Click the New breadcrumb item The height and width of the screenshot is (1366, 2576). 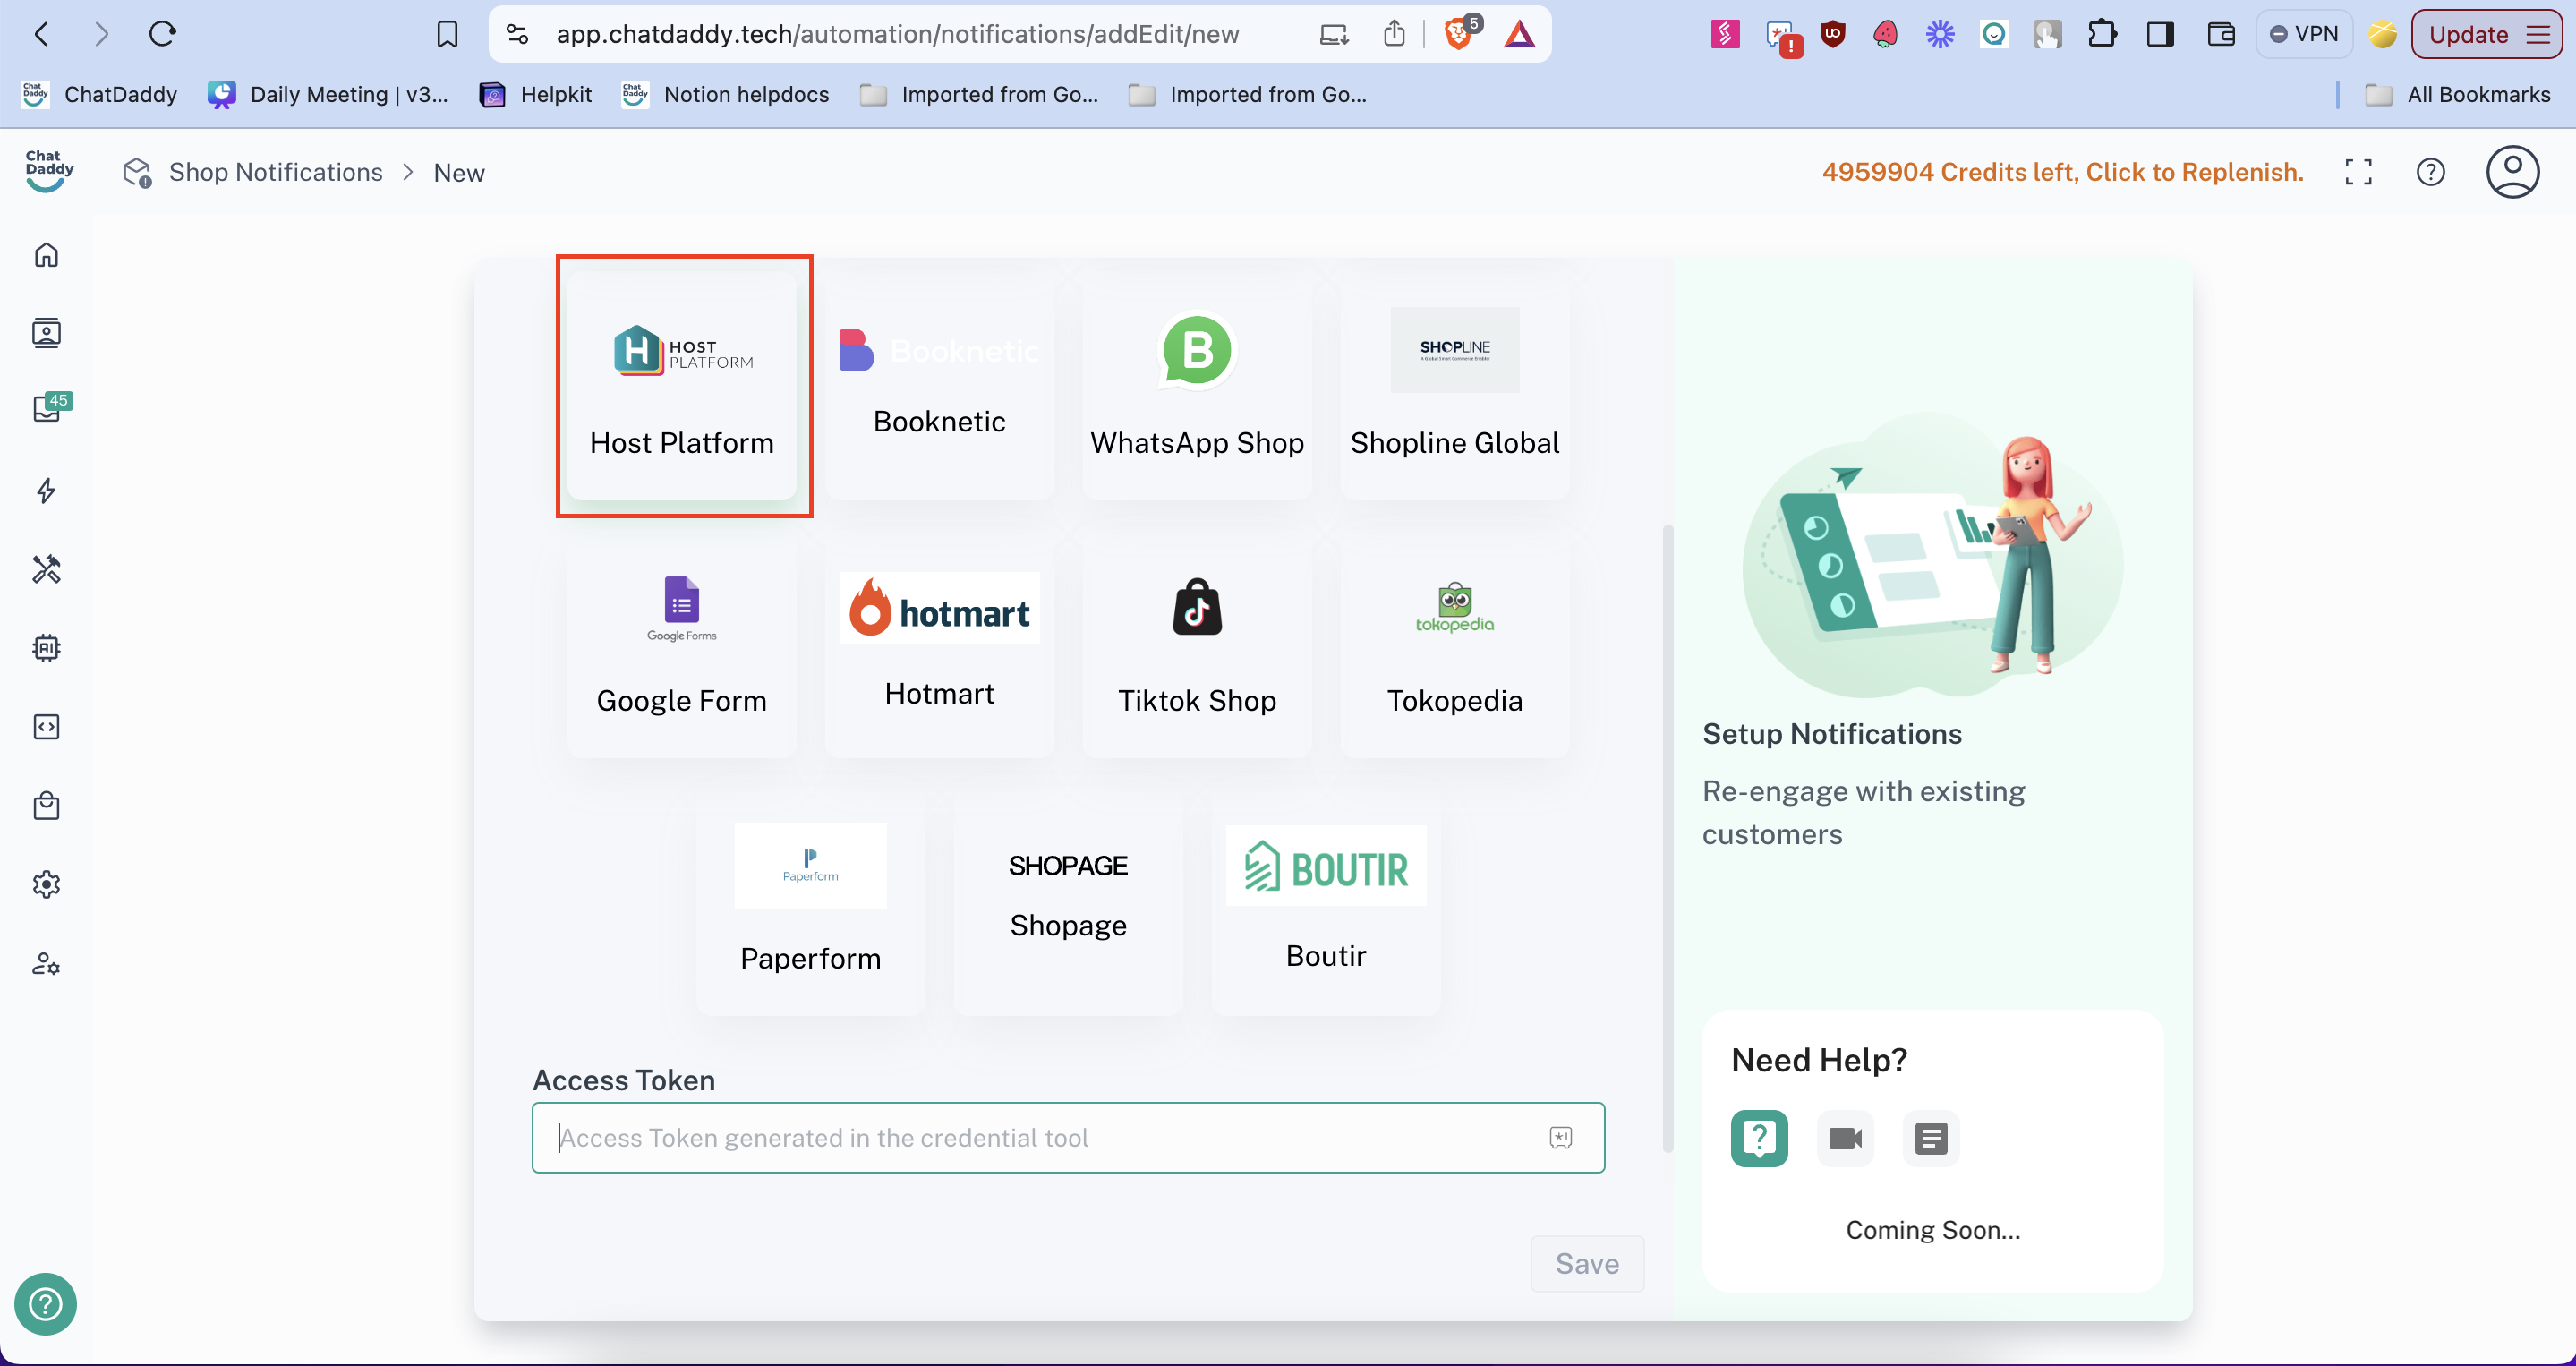(x=459, y=173)
